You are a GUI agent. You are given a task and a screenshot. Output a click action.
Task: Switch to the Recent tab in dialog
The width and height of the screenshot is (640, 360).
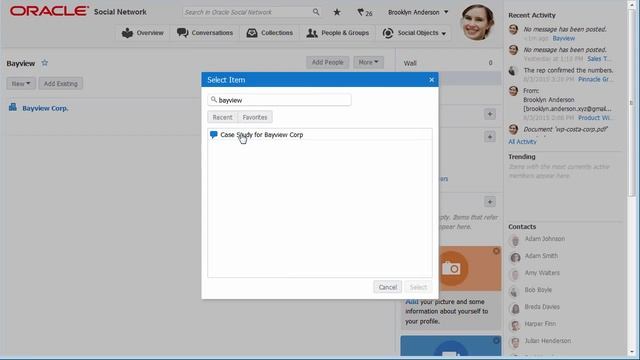coord(222,117)
